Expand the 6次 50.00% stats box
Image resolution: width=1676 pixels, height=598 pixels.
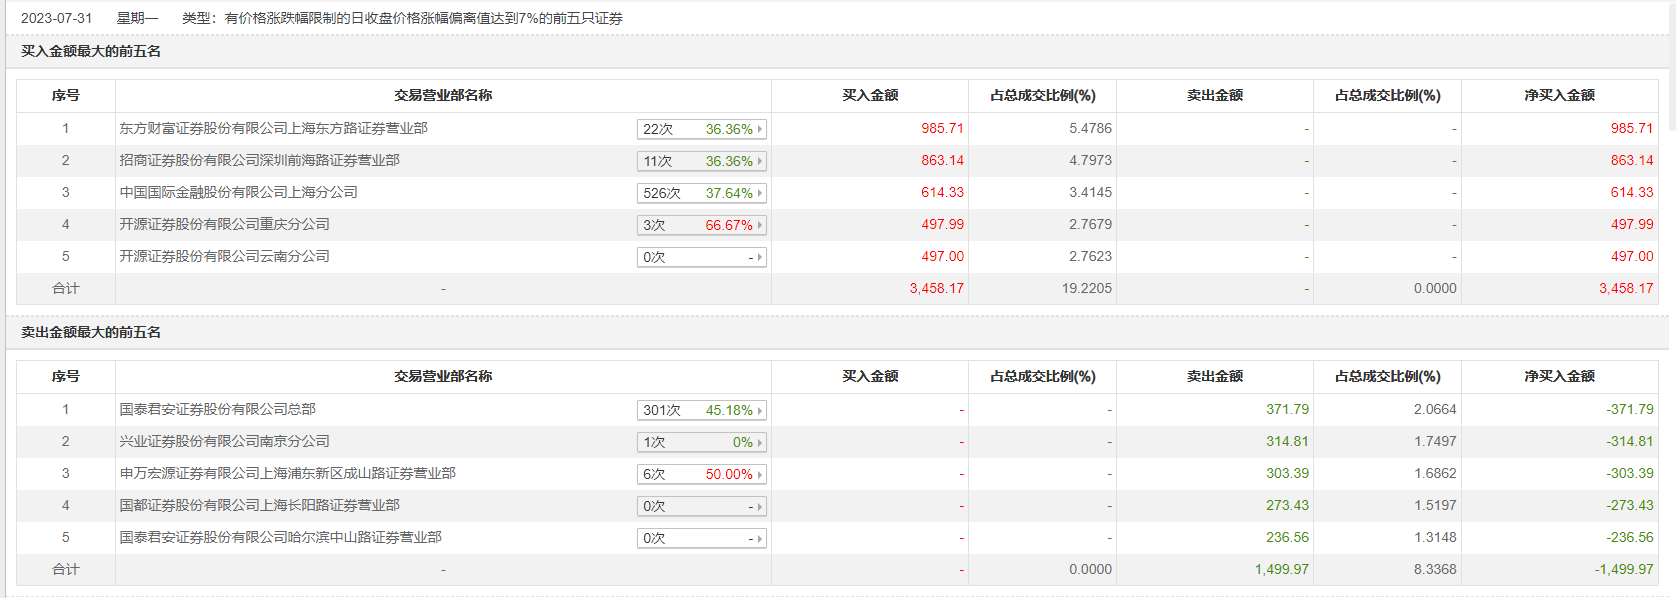coord(701,474)
